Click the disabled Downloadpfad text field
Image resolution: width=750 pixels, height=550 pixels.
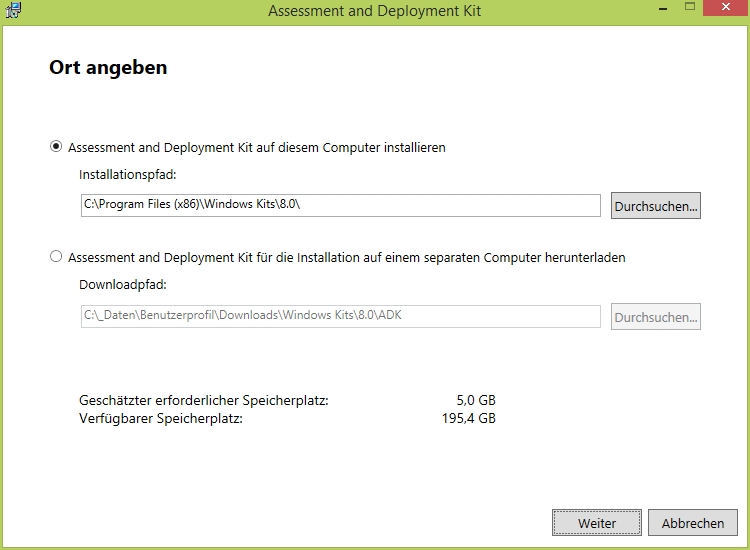[x=341, y=316]
